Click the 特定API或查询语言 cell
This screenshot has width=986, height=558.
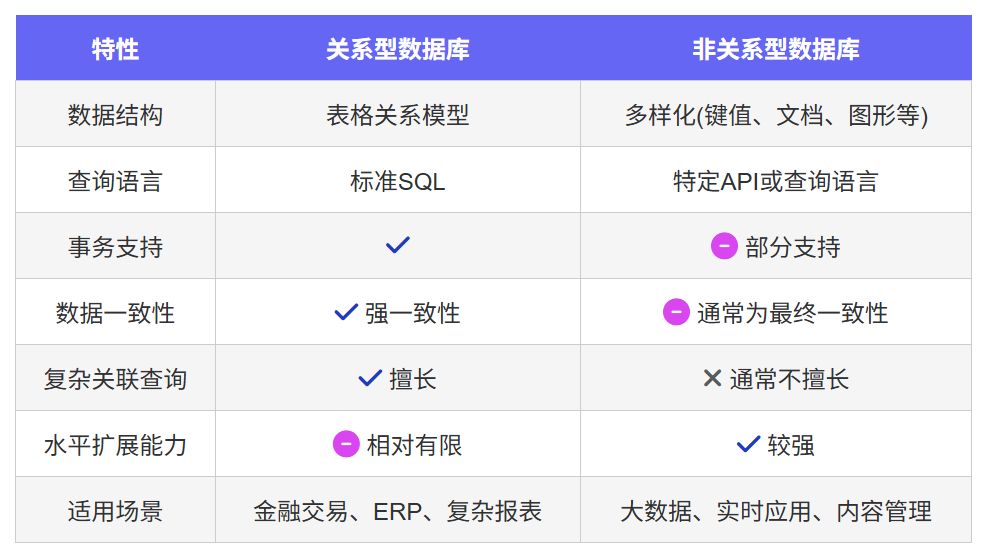coord(776,181)
